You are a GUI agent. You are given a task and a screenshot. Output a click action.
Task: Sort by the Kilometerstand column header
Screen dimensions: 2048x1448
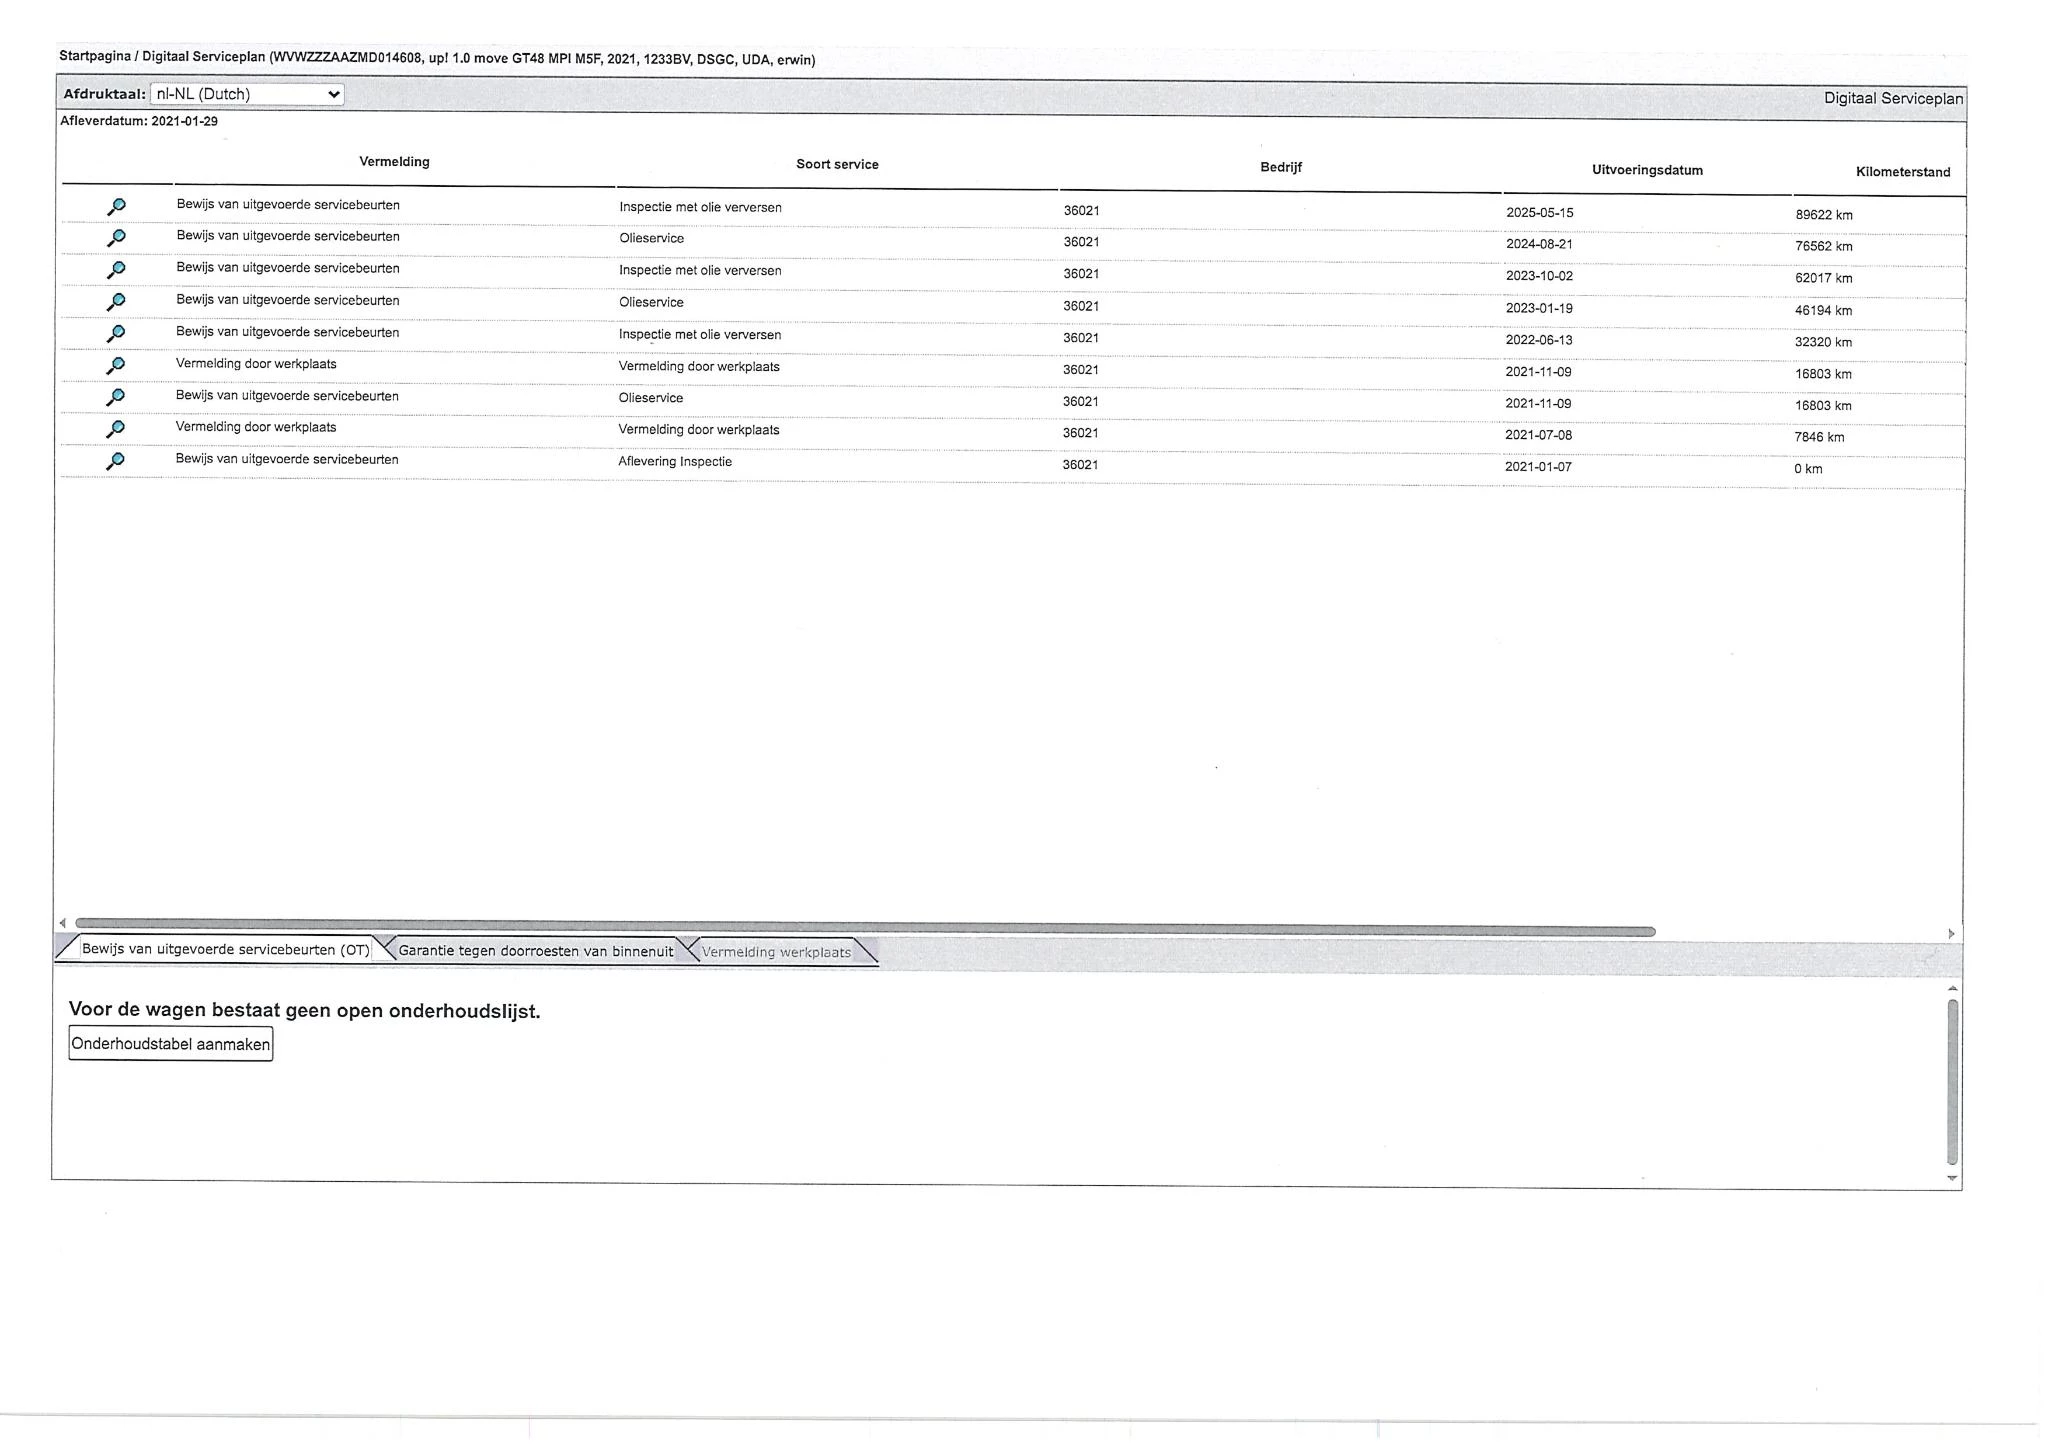[x=1903, y=172]
